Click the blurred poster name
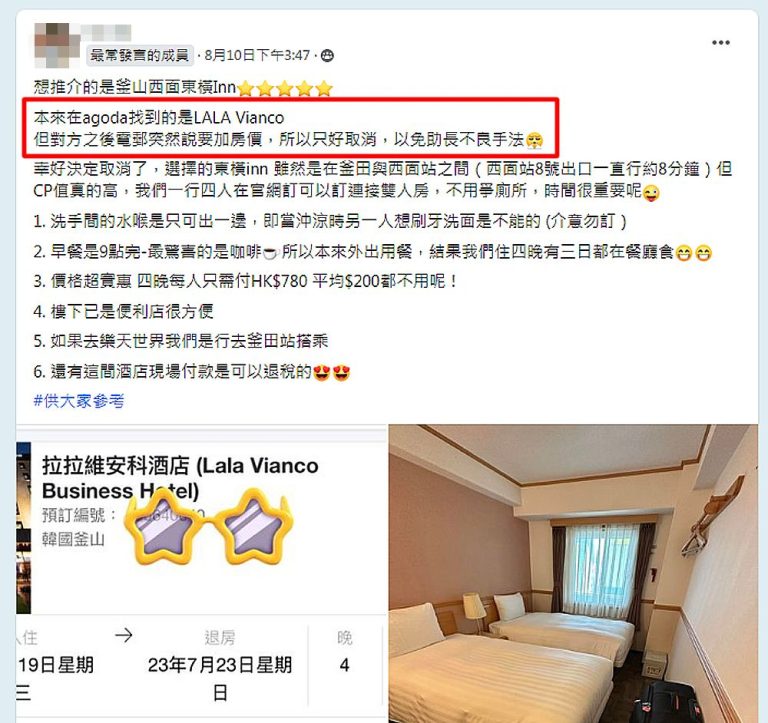 pyautogui.click(x=107, y=32)
